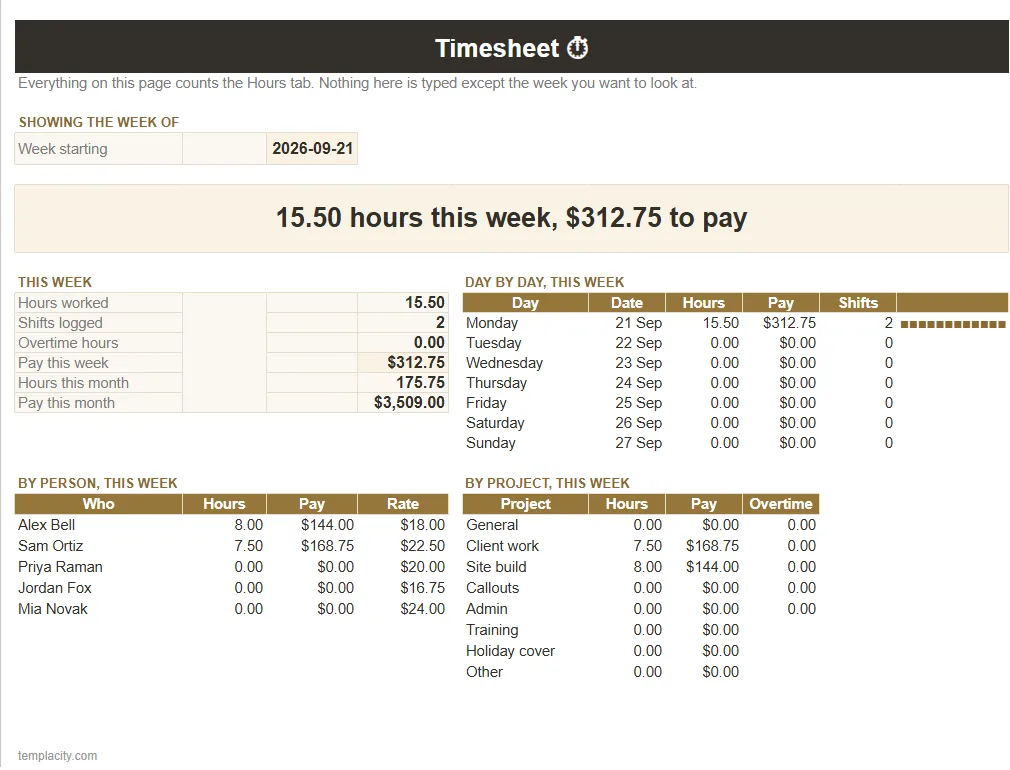This screenshot has height=770, width=1010.
Task: Select the Pay this month value $3,509.00
Action: 409,403
